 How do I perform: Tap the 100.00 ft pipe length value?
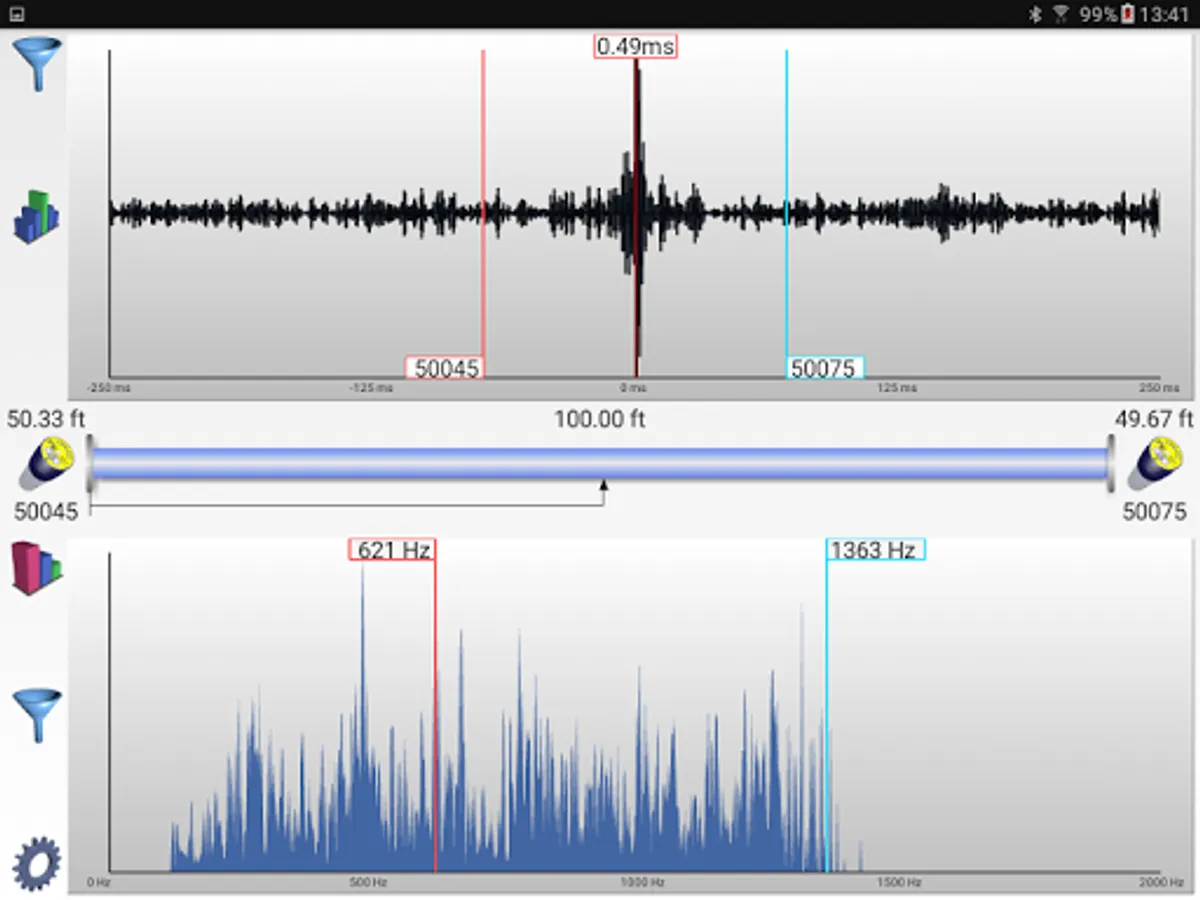pyautogui.click(x=600, y=419)
